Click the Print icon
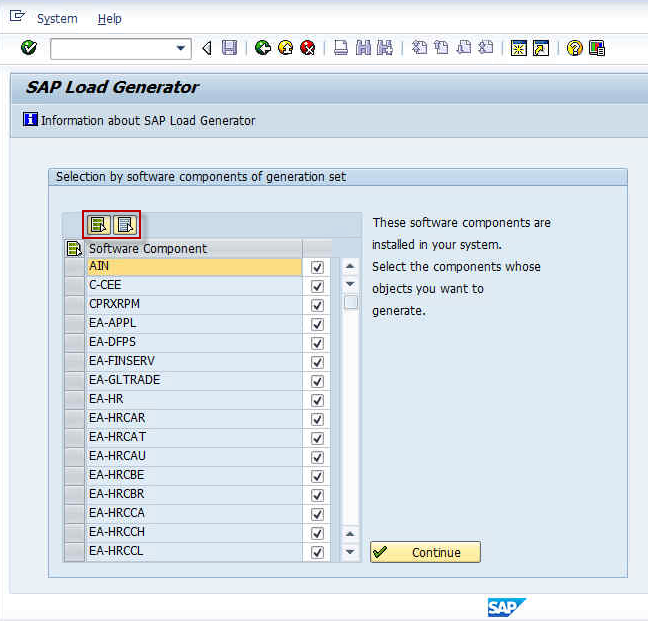The height and width of the screenshot is (621, 648). 341,48
